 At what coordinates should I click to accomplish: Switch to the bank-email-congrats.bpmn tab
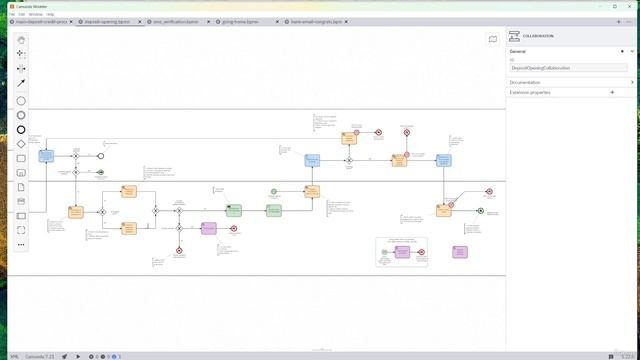[316, 22]
